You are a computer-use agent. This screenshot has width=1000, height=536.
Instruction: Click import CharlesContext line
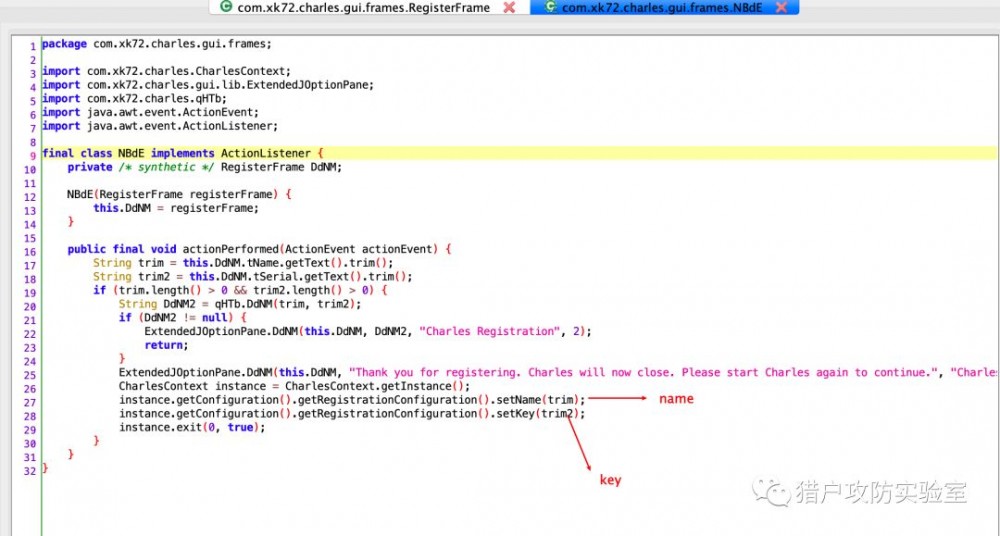(166, 71)
